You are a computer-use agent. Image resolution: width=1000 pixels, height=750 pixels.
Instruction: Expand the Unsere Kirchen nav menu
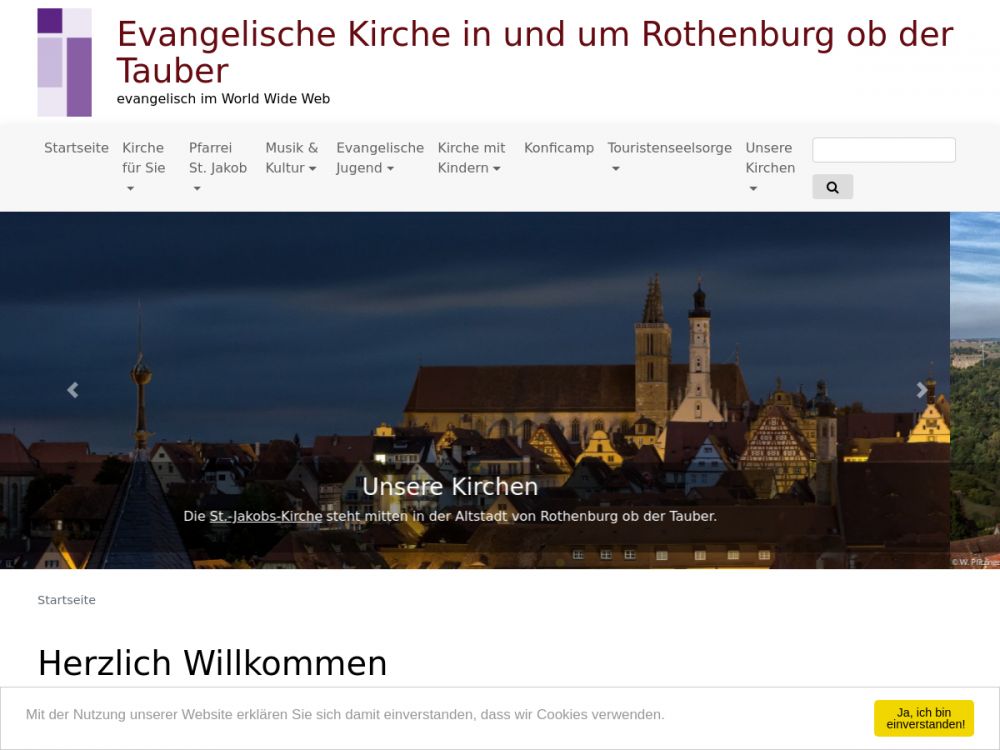coord(770,168)
